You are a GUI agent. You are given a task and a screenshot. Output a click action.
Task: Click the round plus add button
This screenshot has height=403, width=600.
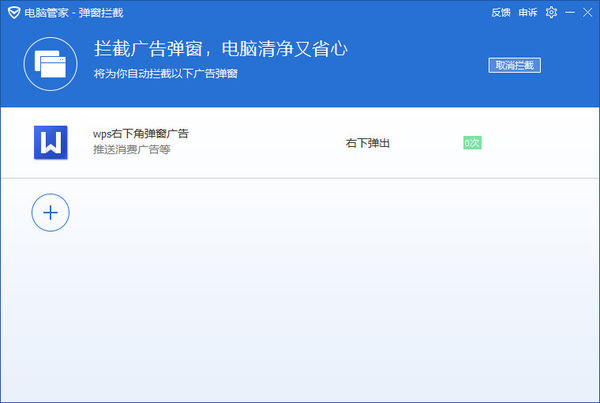50,212
